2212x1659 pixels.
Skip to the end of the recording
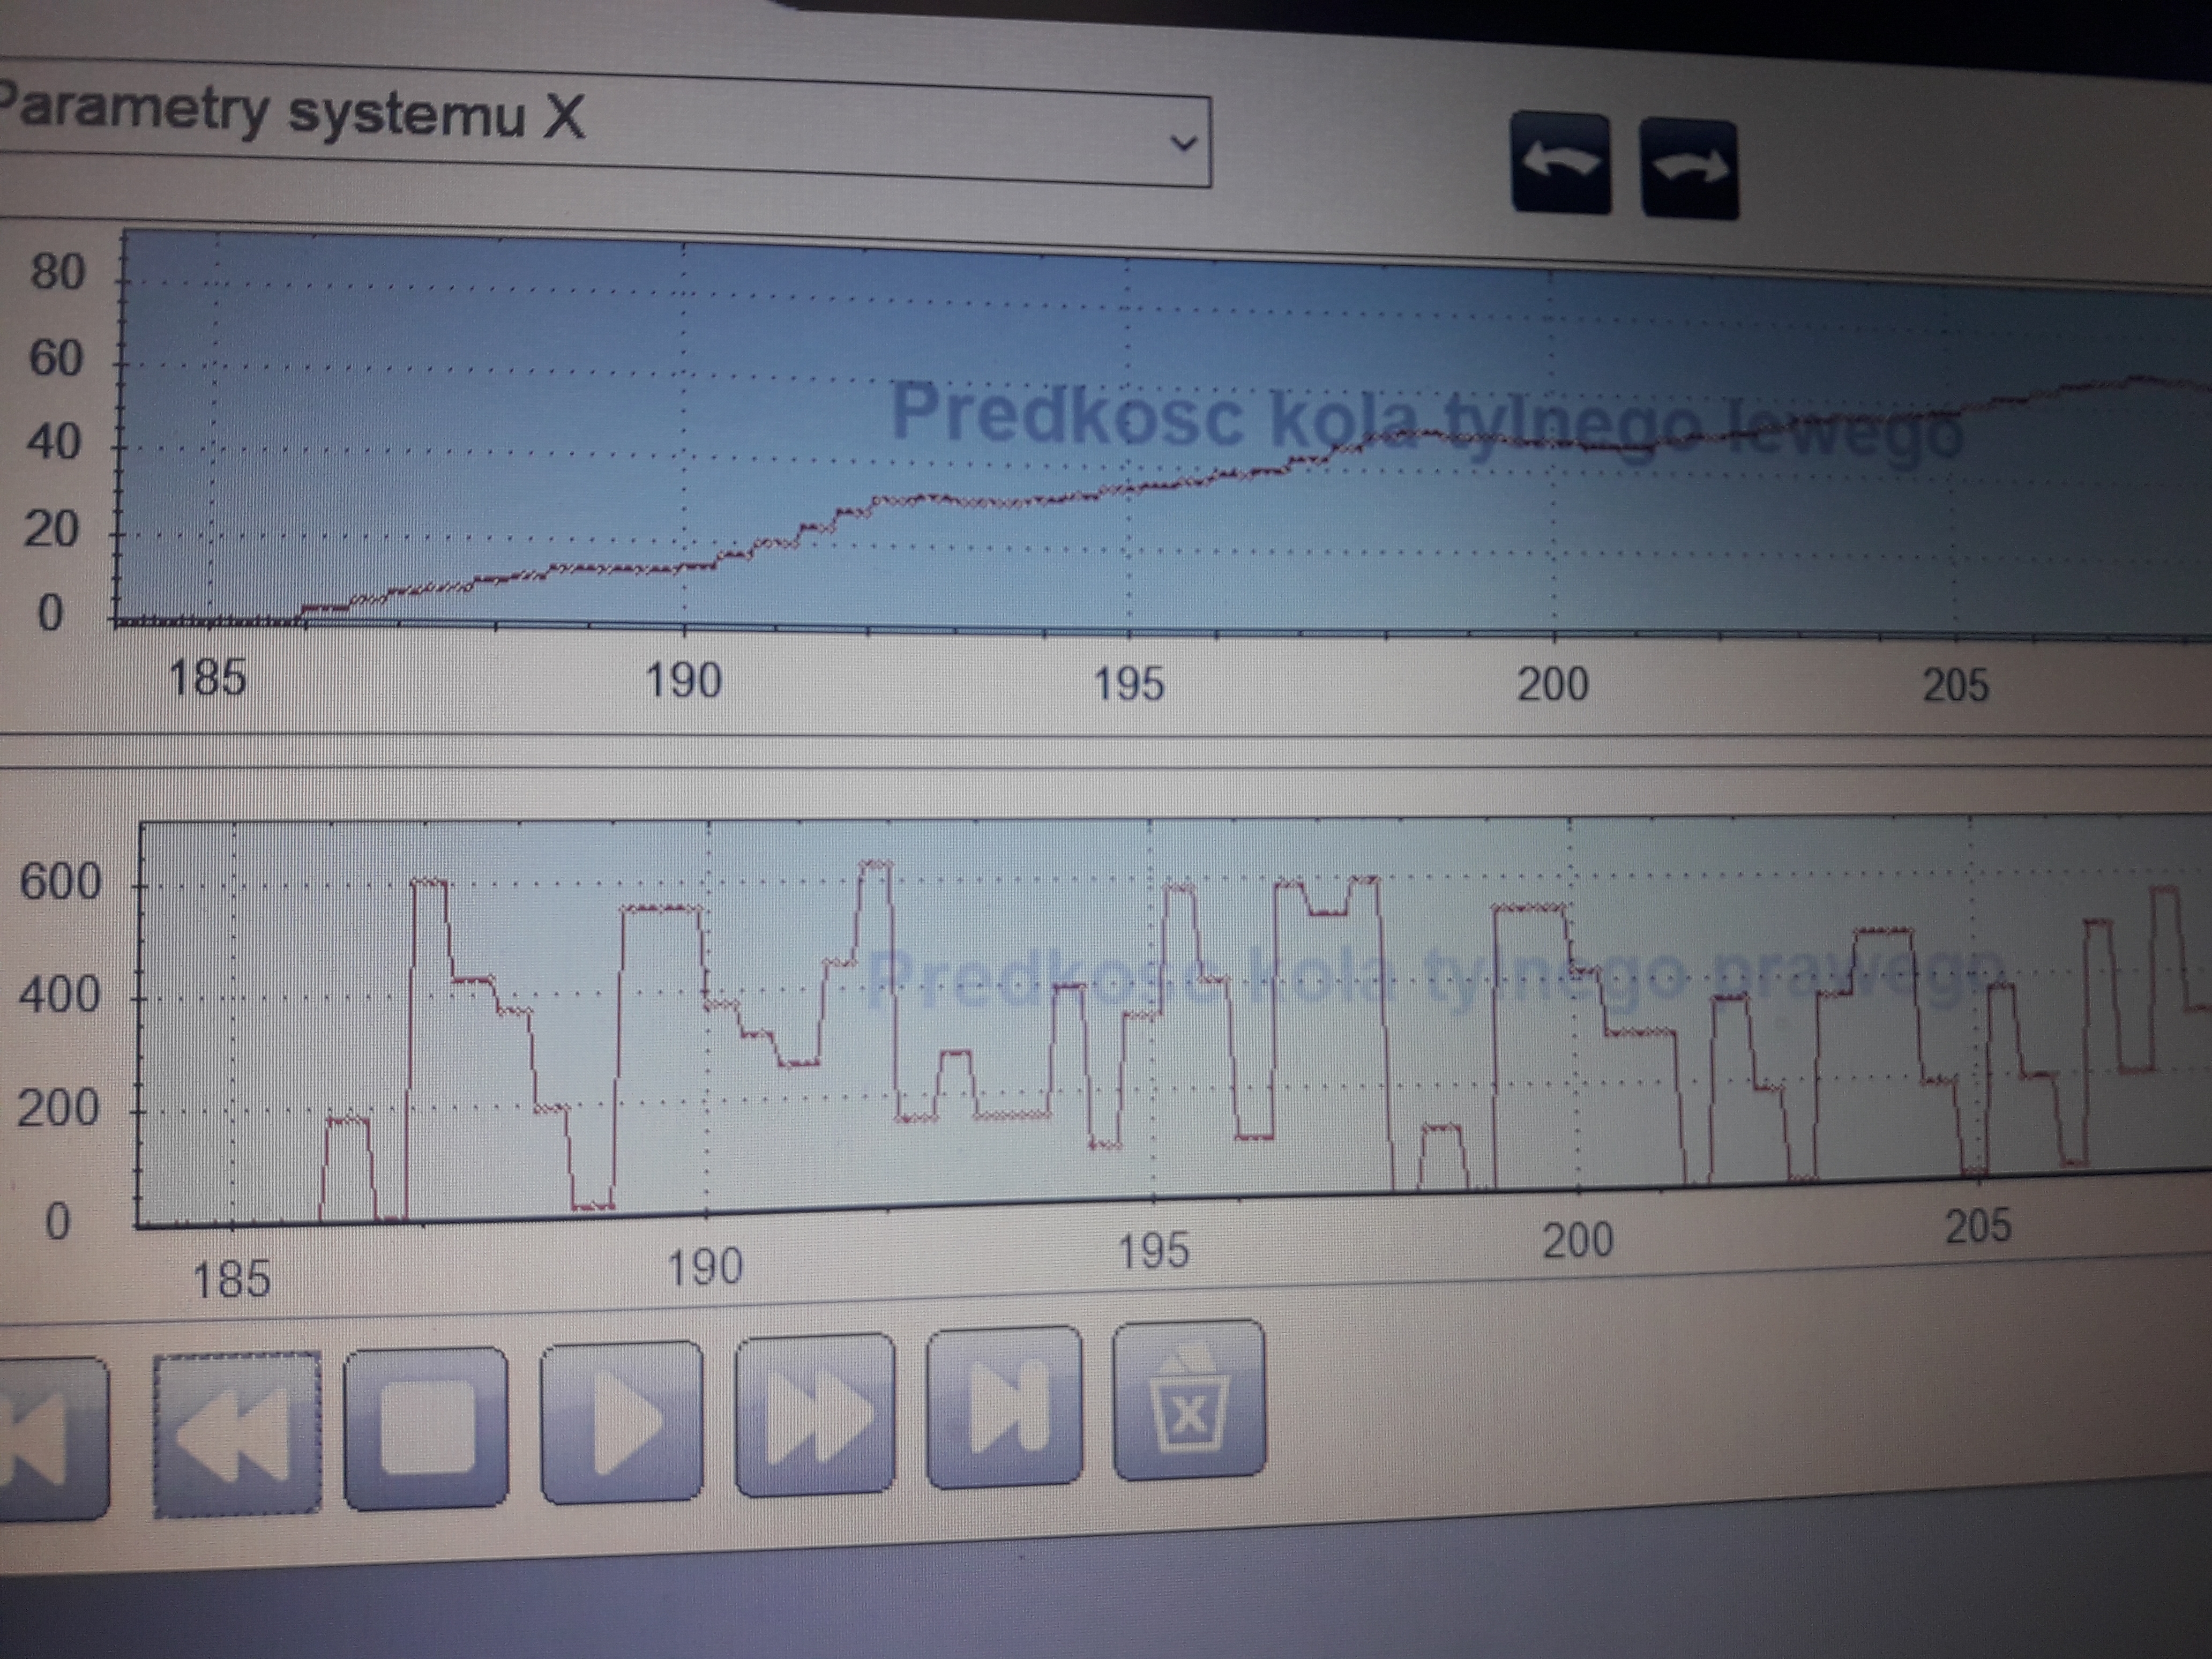(1004, 1407)
